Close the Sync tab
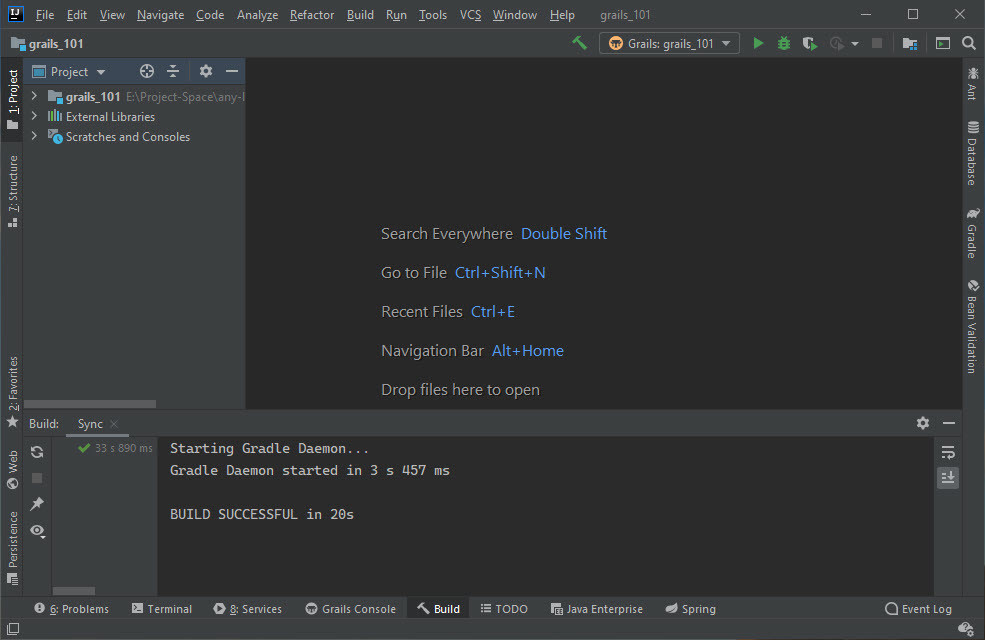 [x=114, y=424]
